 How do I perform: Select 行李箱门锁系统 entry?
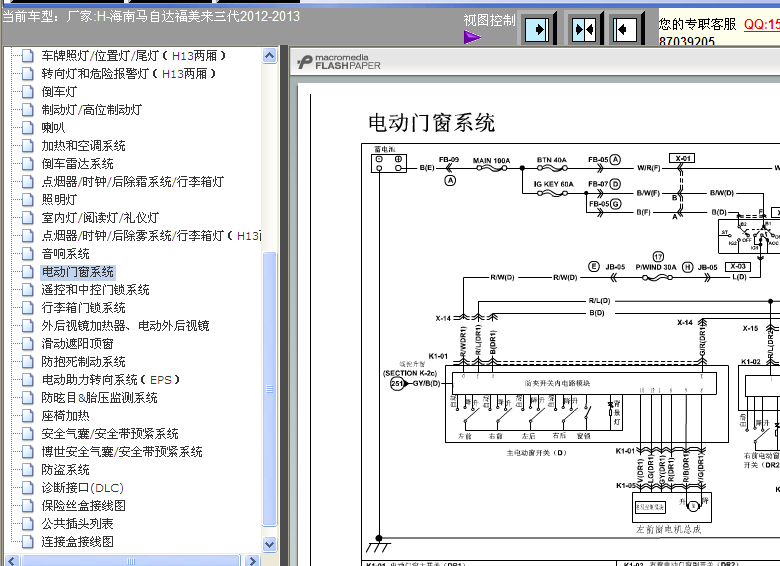click(x=83, y=307)
